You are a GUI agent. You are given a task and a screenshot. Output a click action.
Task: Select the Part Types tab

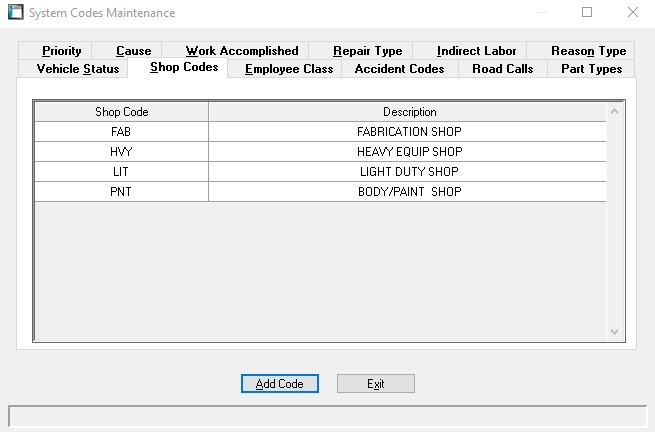click(591, 69)
